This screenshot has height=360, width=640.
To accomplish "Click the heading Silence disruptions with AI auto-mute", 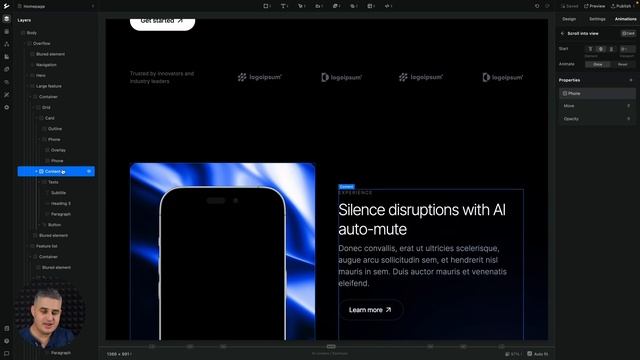I will tap(422, 219).
